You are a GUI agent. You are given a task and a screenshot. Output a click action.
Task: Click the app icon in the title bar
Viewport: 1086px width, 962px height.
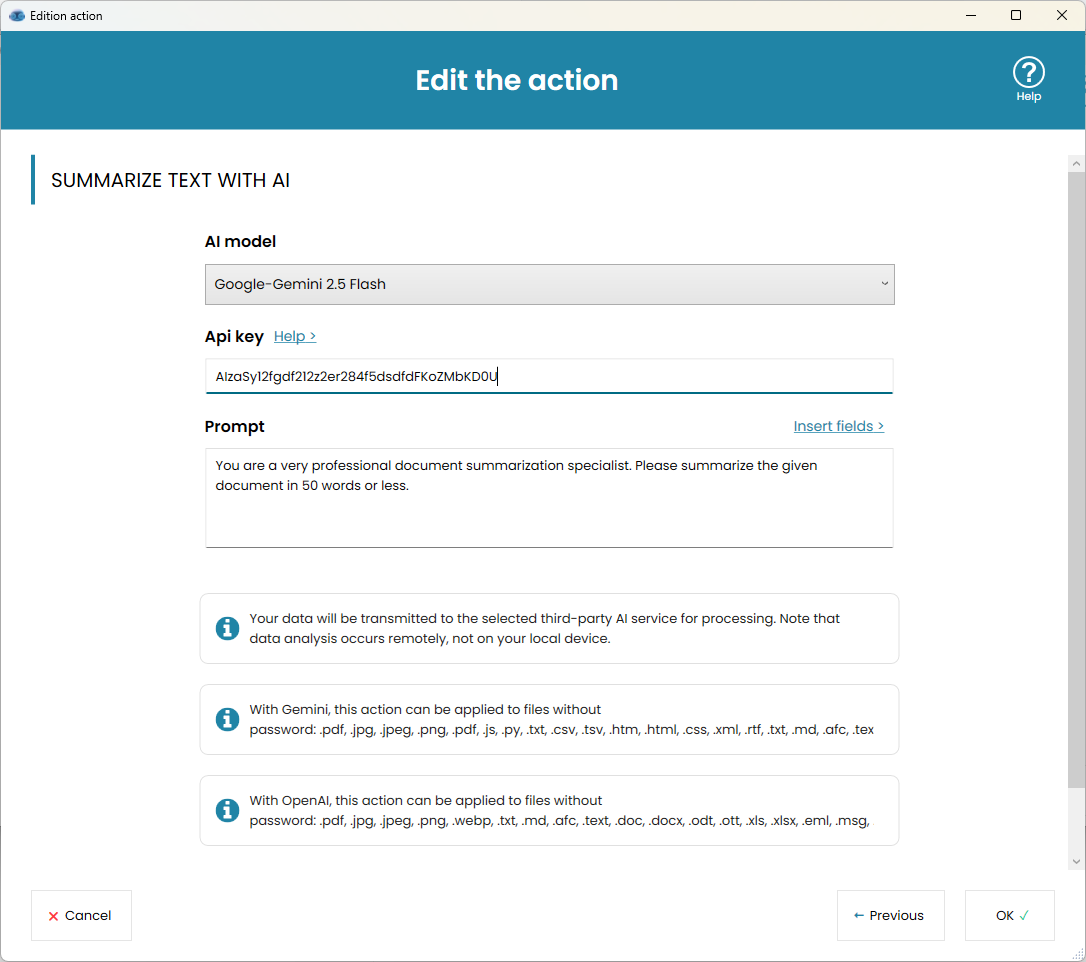pyautogui.click(x=17, y=15)
